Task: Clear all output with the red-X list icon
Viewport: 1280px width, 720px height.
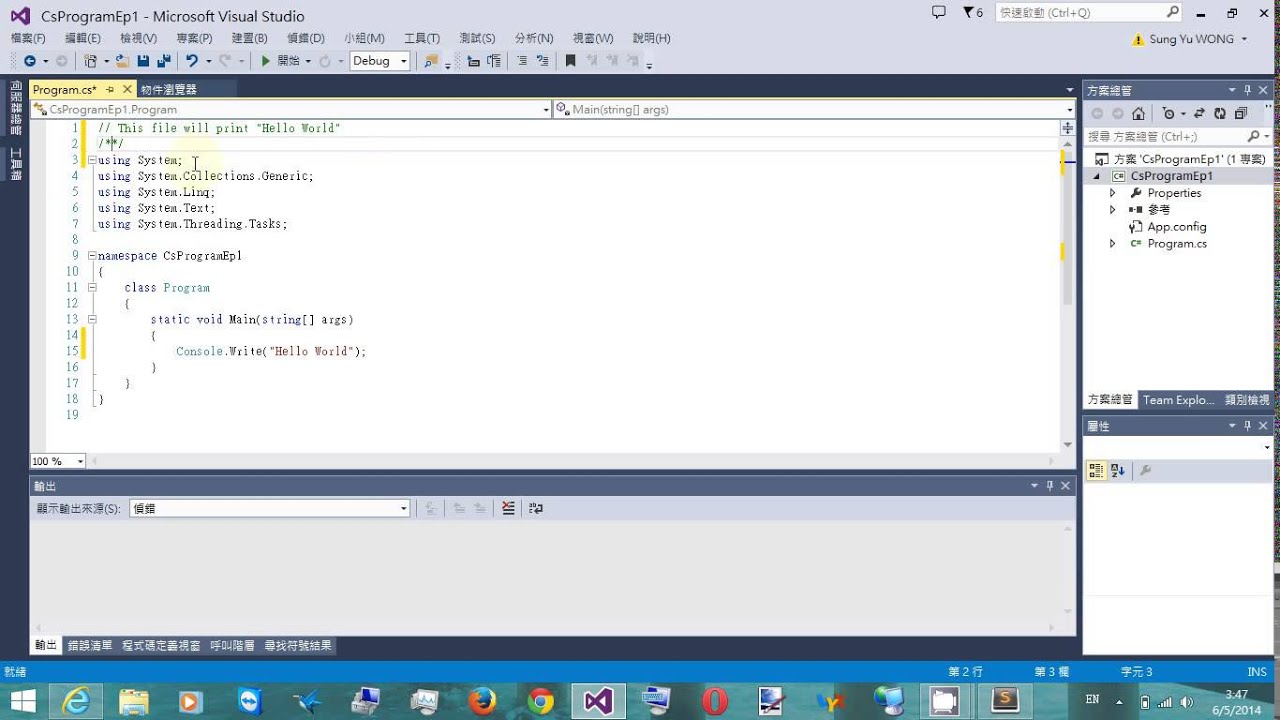Action: [508, 508]
